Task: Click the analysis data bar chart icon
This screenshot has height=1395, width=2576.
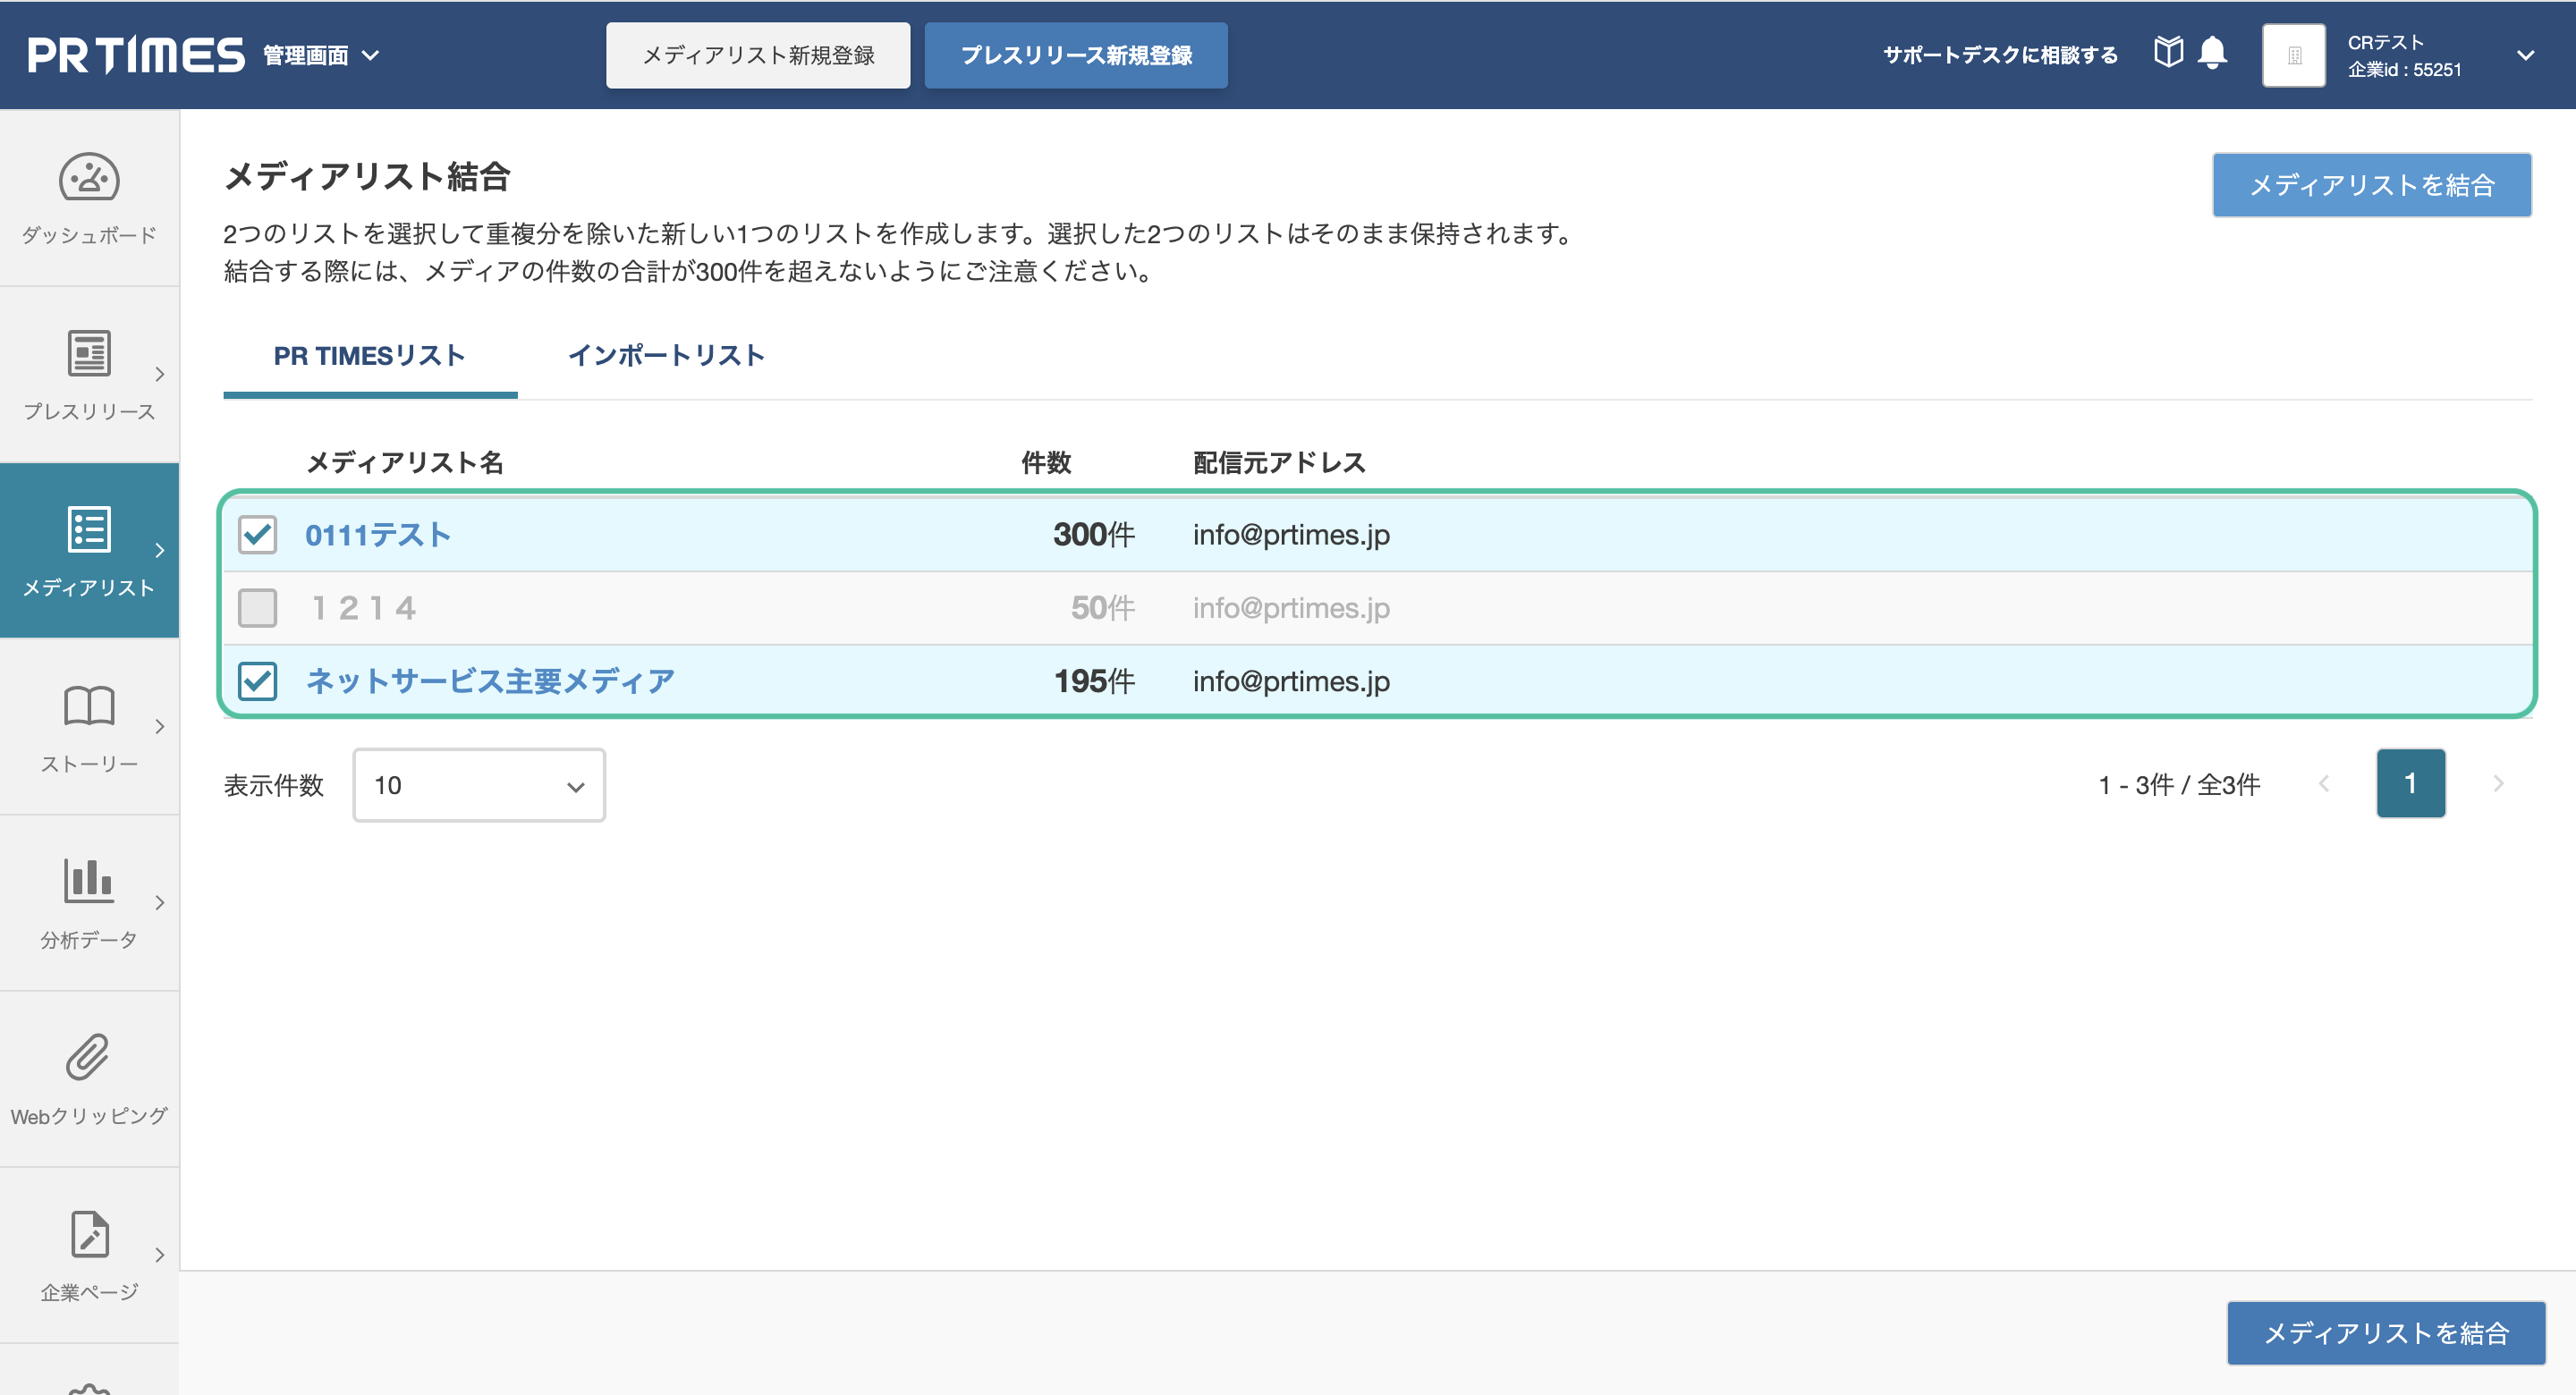Action: point(89,881)
